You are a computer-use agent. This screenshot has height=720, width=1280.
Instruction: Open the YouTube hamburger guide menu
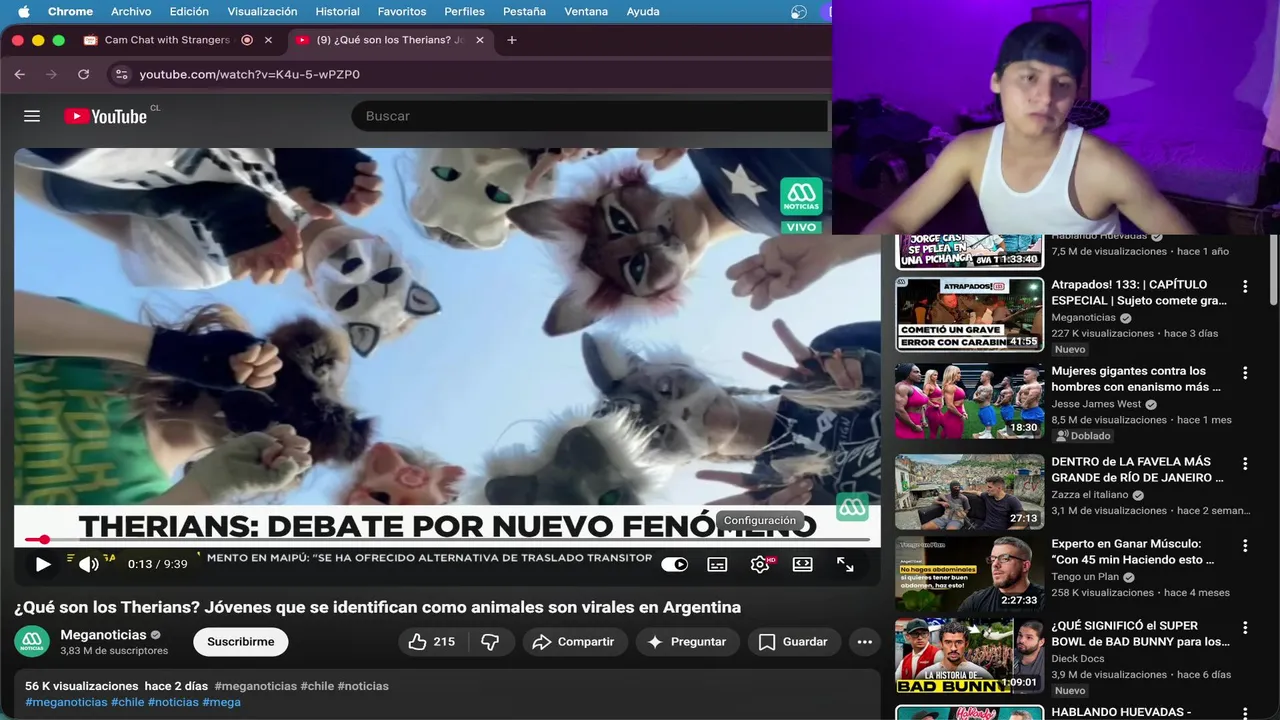[x=32, y=116]
